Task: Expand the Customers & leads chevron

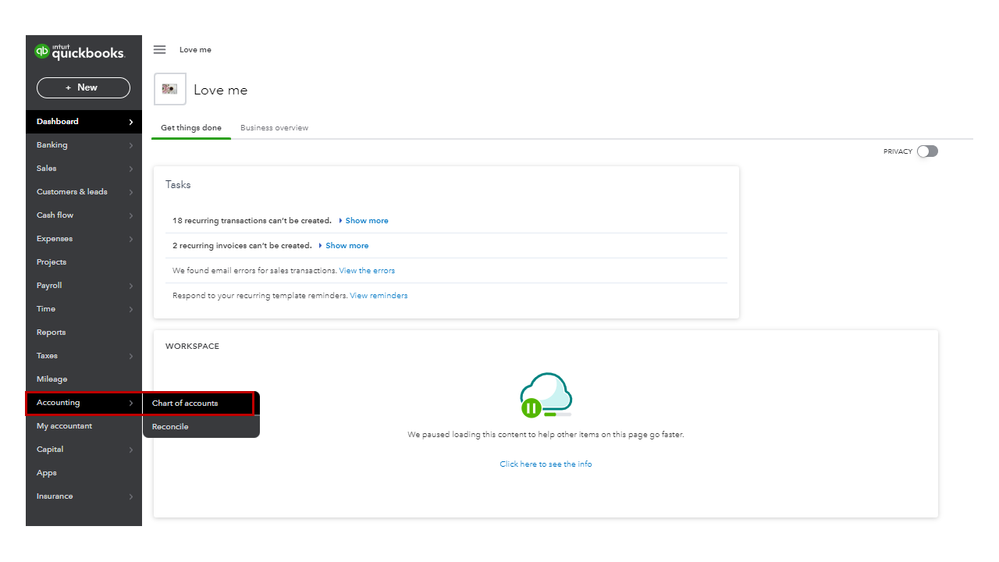Action: [131, 192]
